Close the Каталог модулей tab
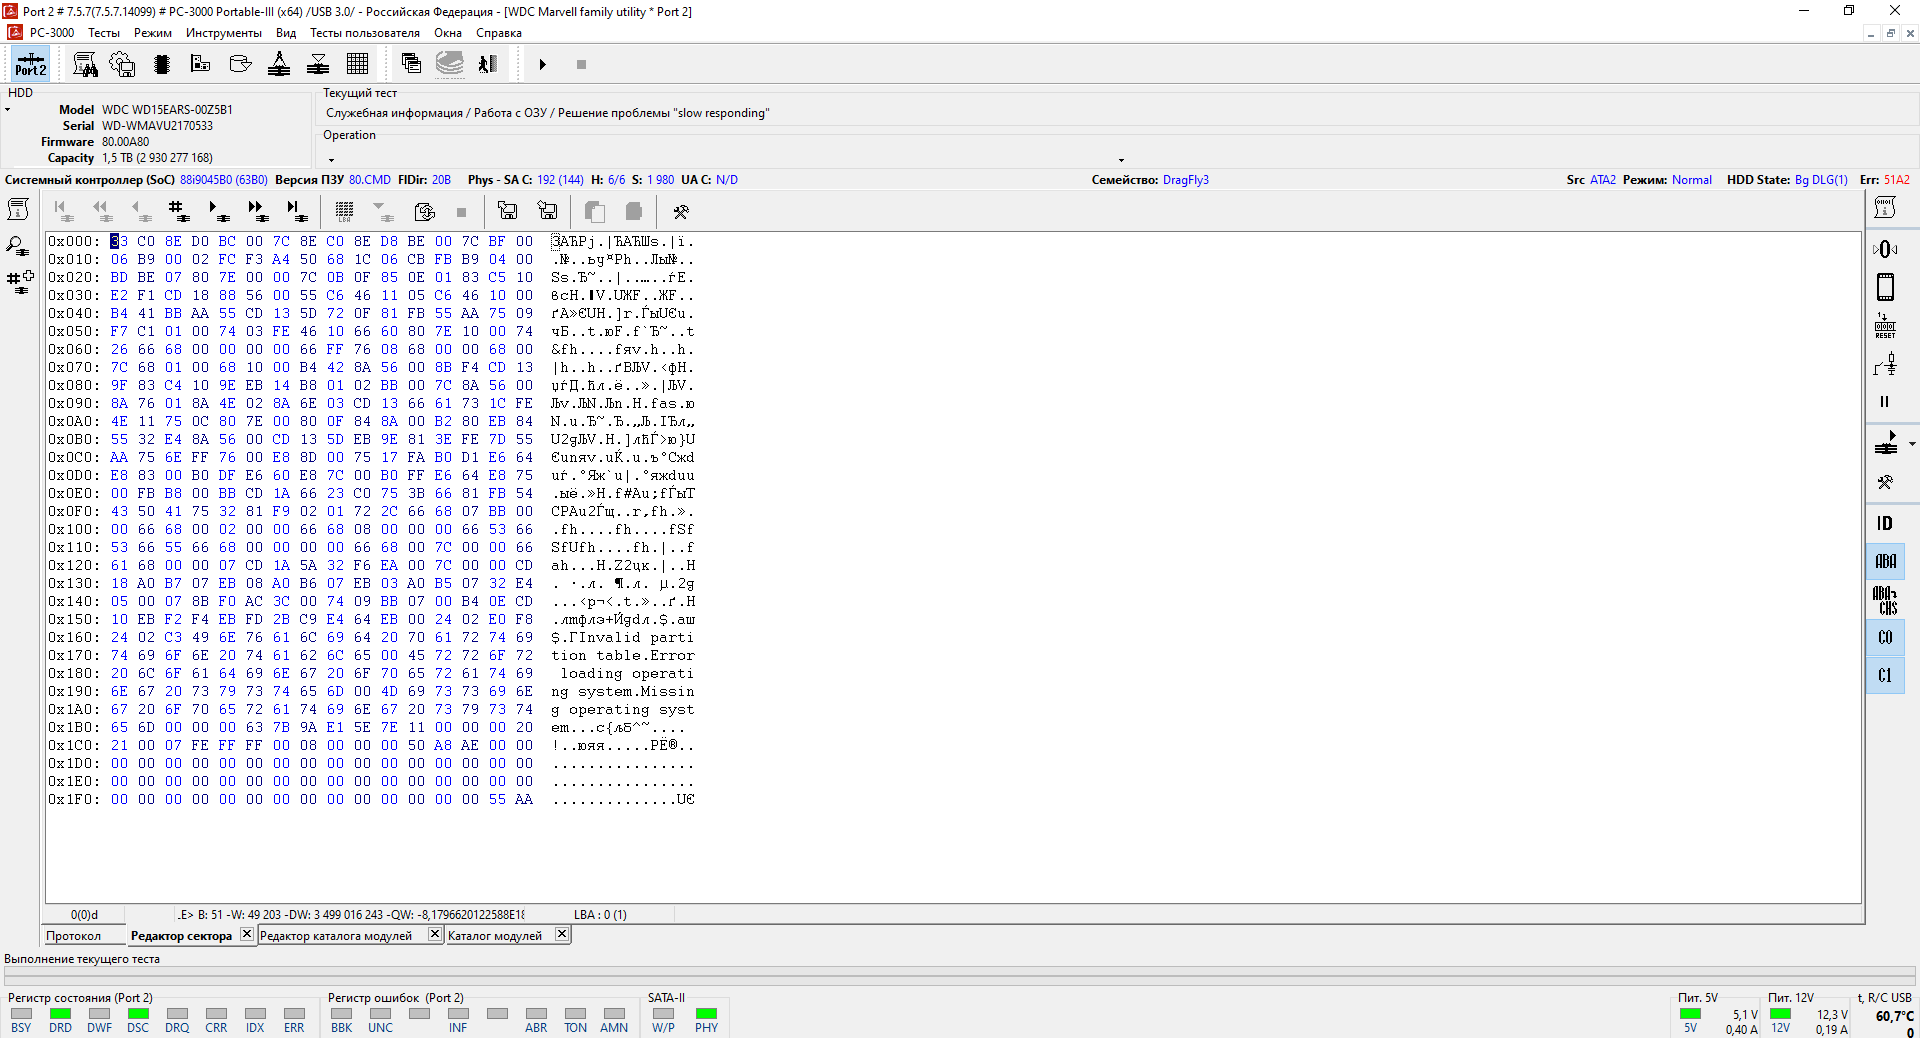Viewport: 1920px width, 1038px height. (562, 934)
